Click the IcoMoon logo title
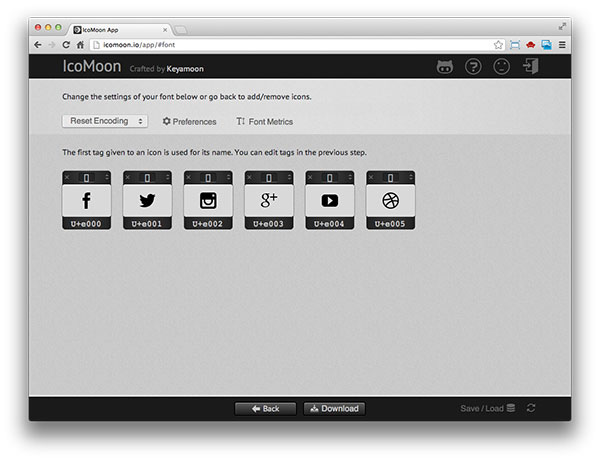Screen dimensions: 600x461 (92, 66)
